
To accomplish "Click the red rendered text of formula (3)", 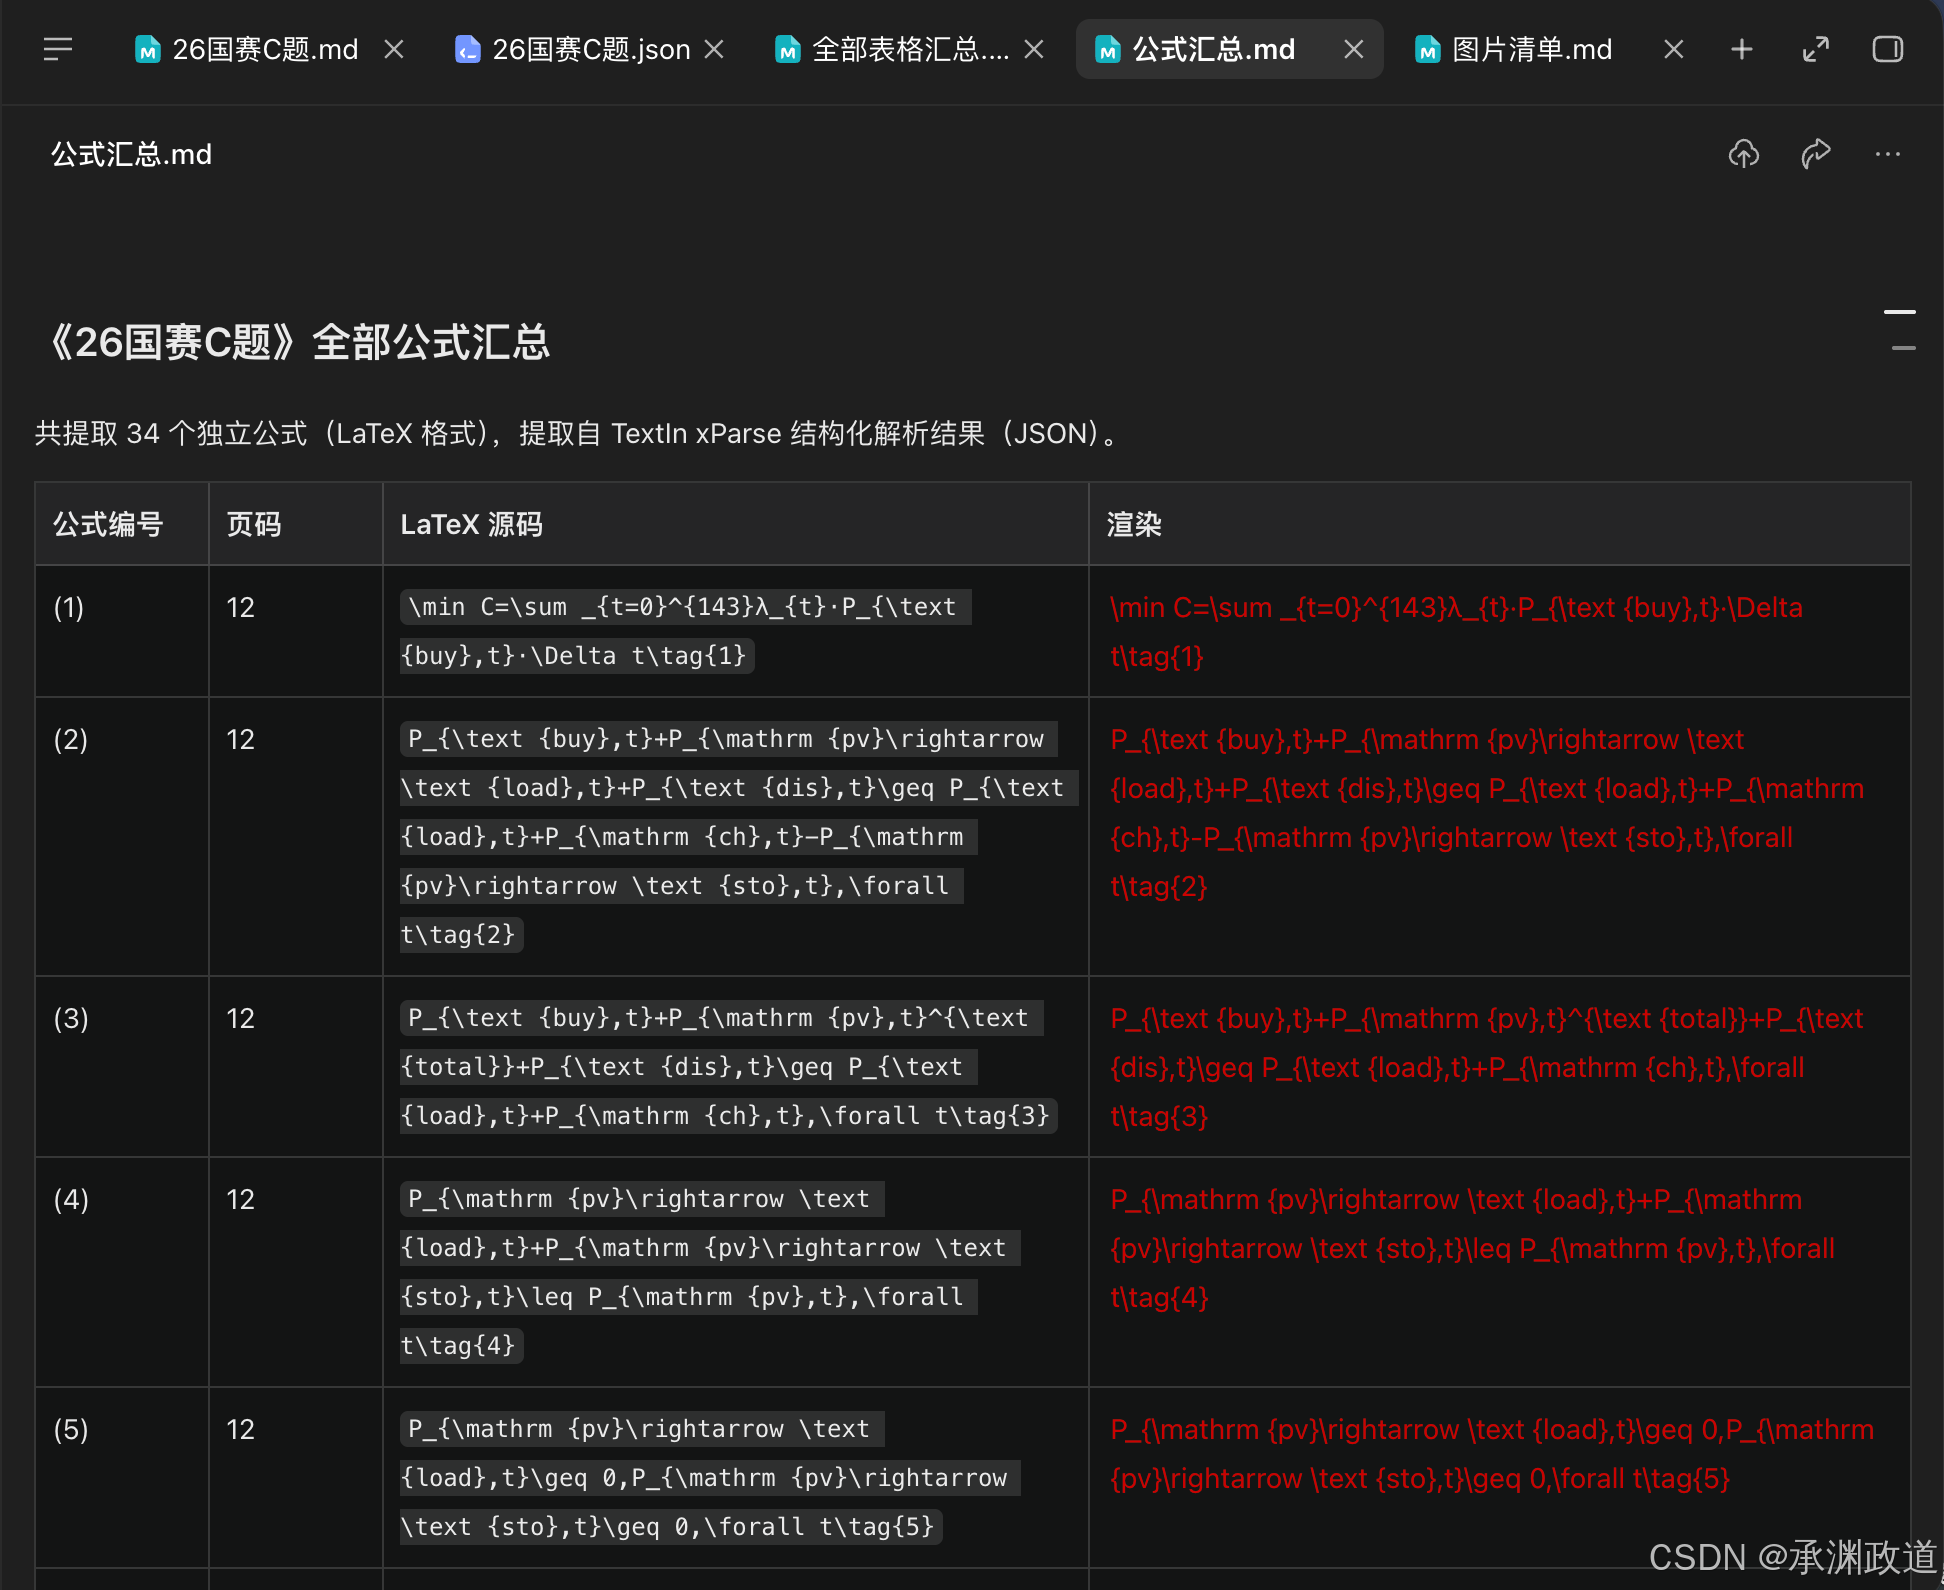I will [x=1487, y=1067].
